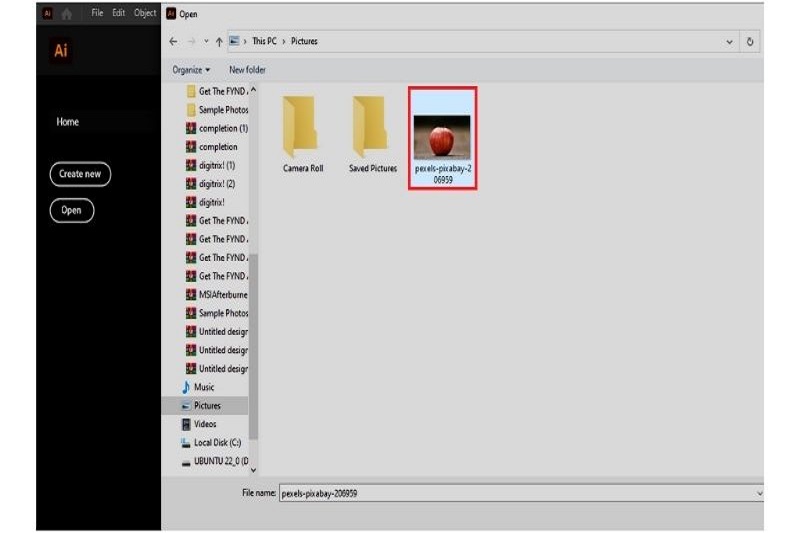Viewport: 800px width, 533px height.
Task: Refresh the folder view
Action: pyautogui.click(x=749, y=42)
